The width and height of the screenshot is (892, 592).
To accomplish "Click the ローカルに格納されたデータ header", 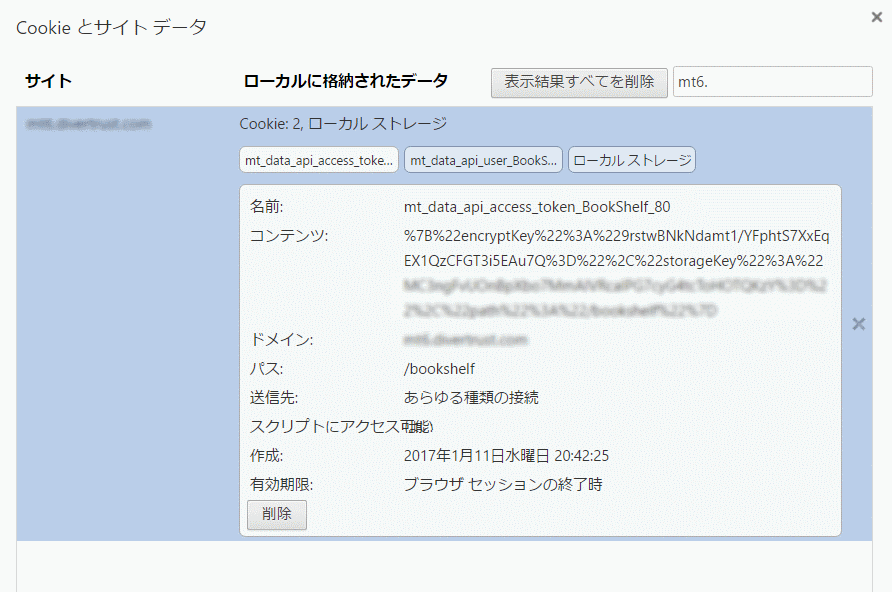I will [345, 81].
